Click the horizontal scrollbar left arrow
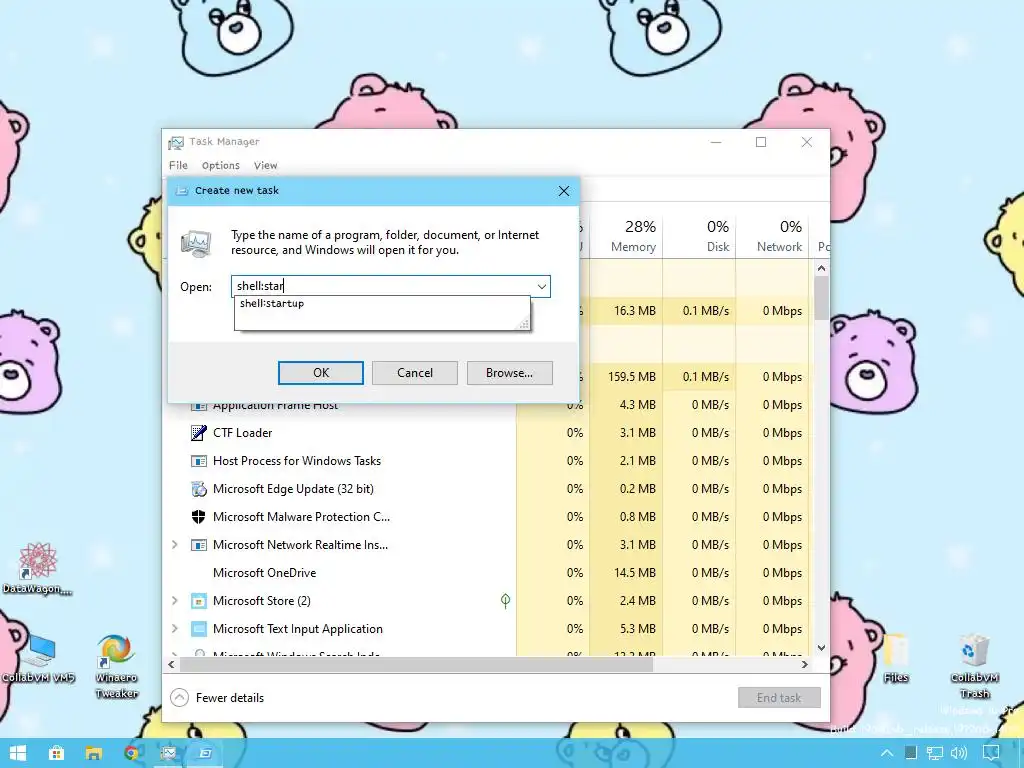Viewport: 1024px width, 768px height. point(171,664)
